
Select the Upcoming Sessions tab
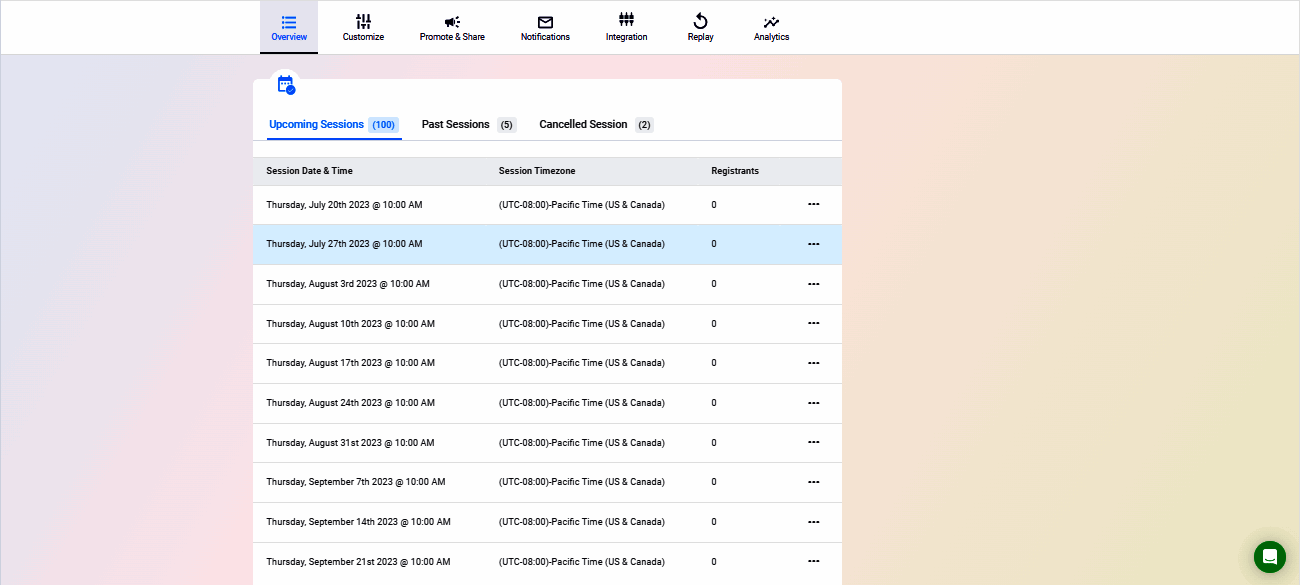(x=317, y=125)
